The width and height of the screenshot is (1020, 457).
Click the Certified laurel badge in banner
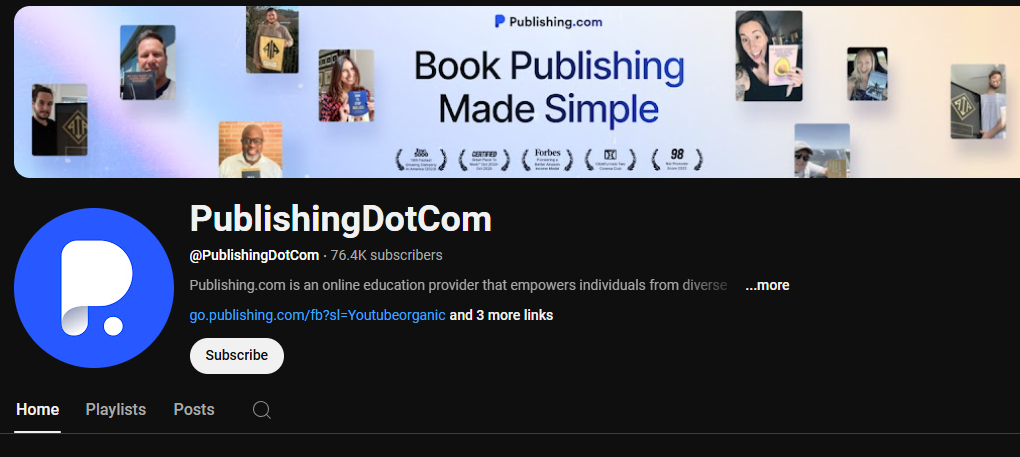pos(484,159)
